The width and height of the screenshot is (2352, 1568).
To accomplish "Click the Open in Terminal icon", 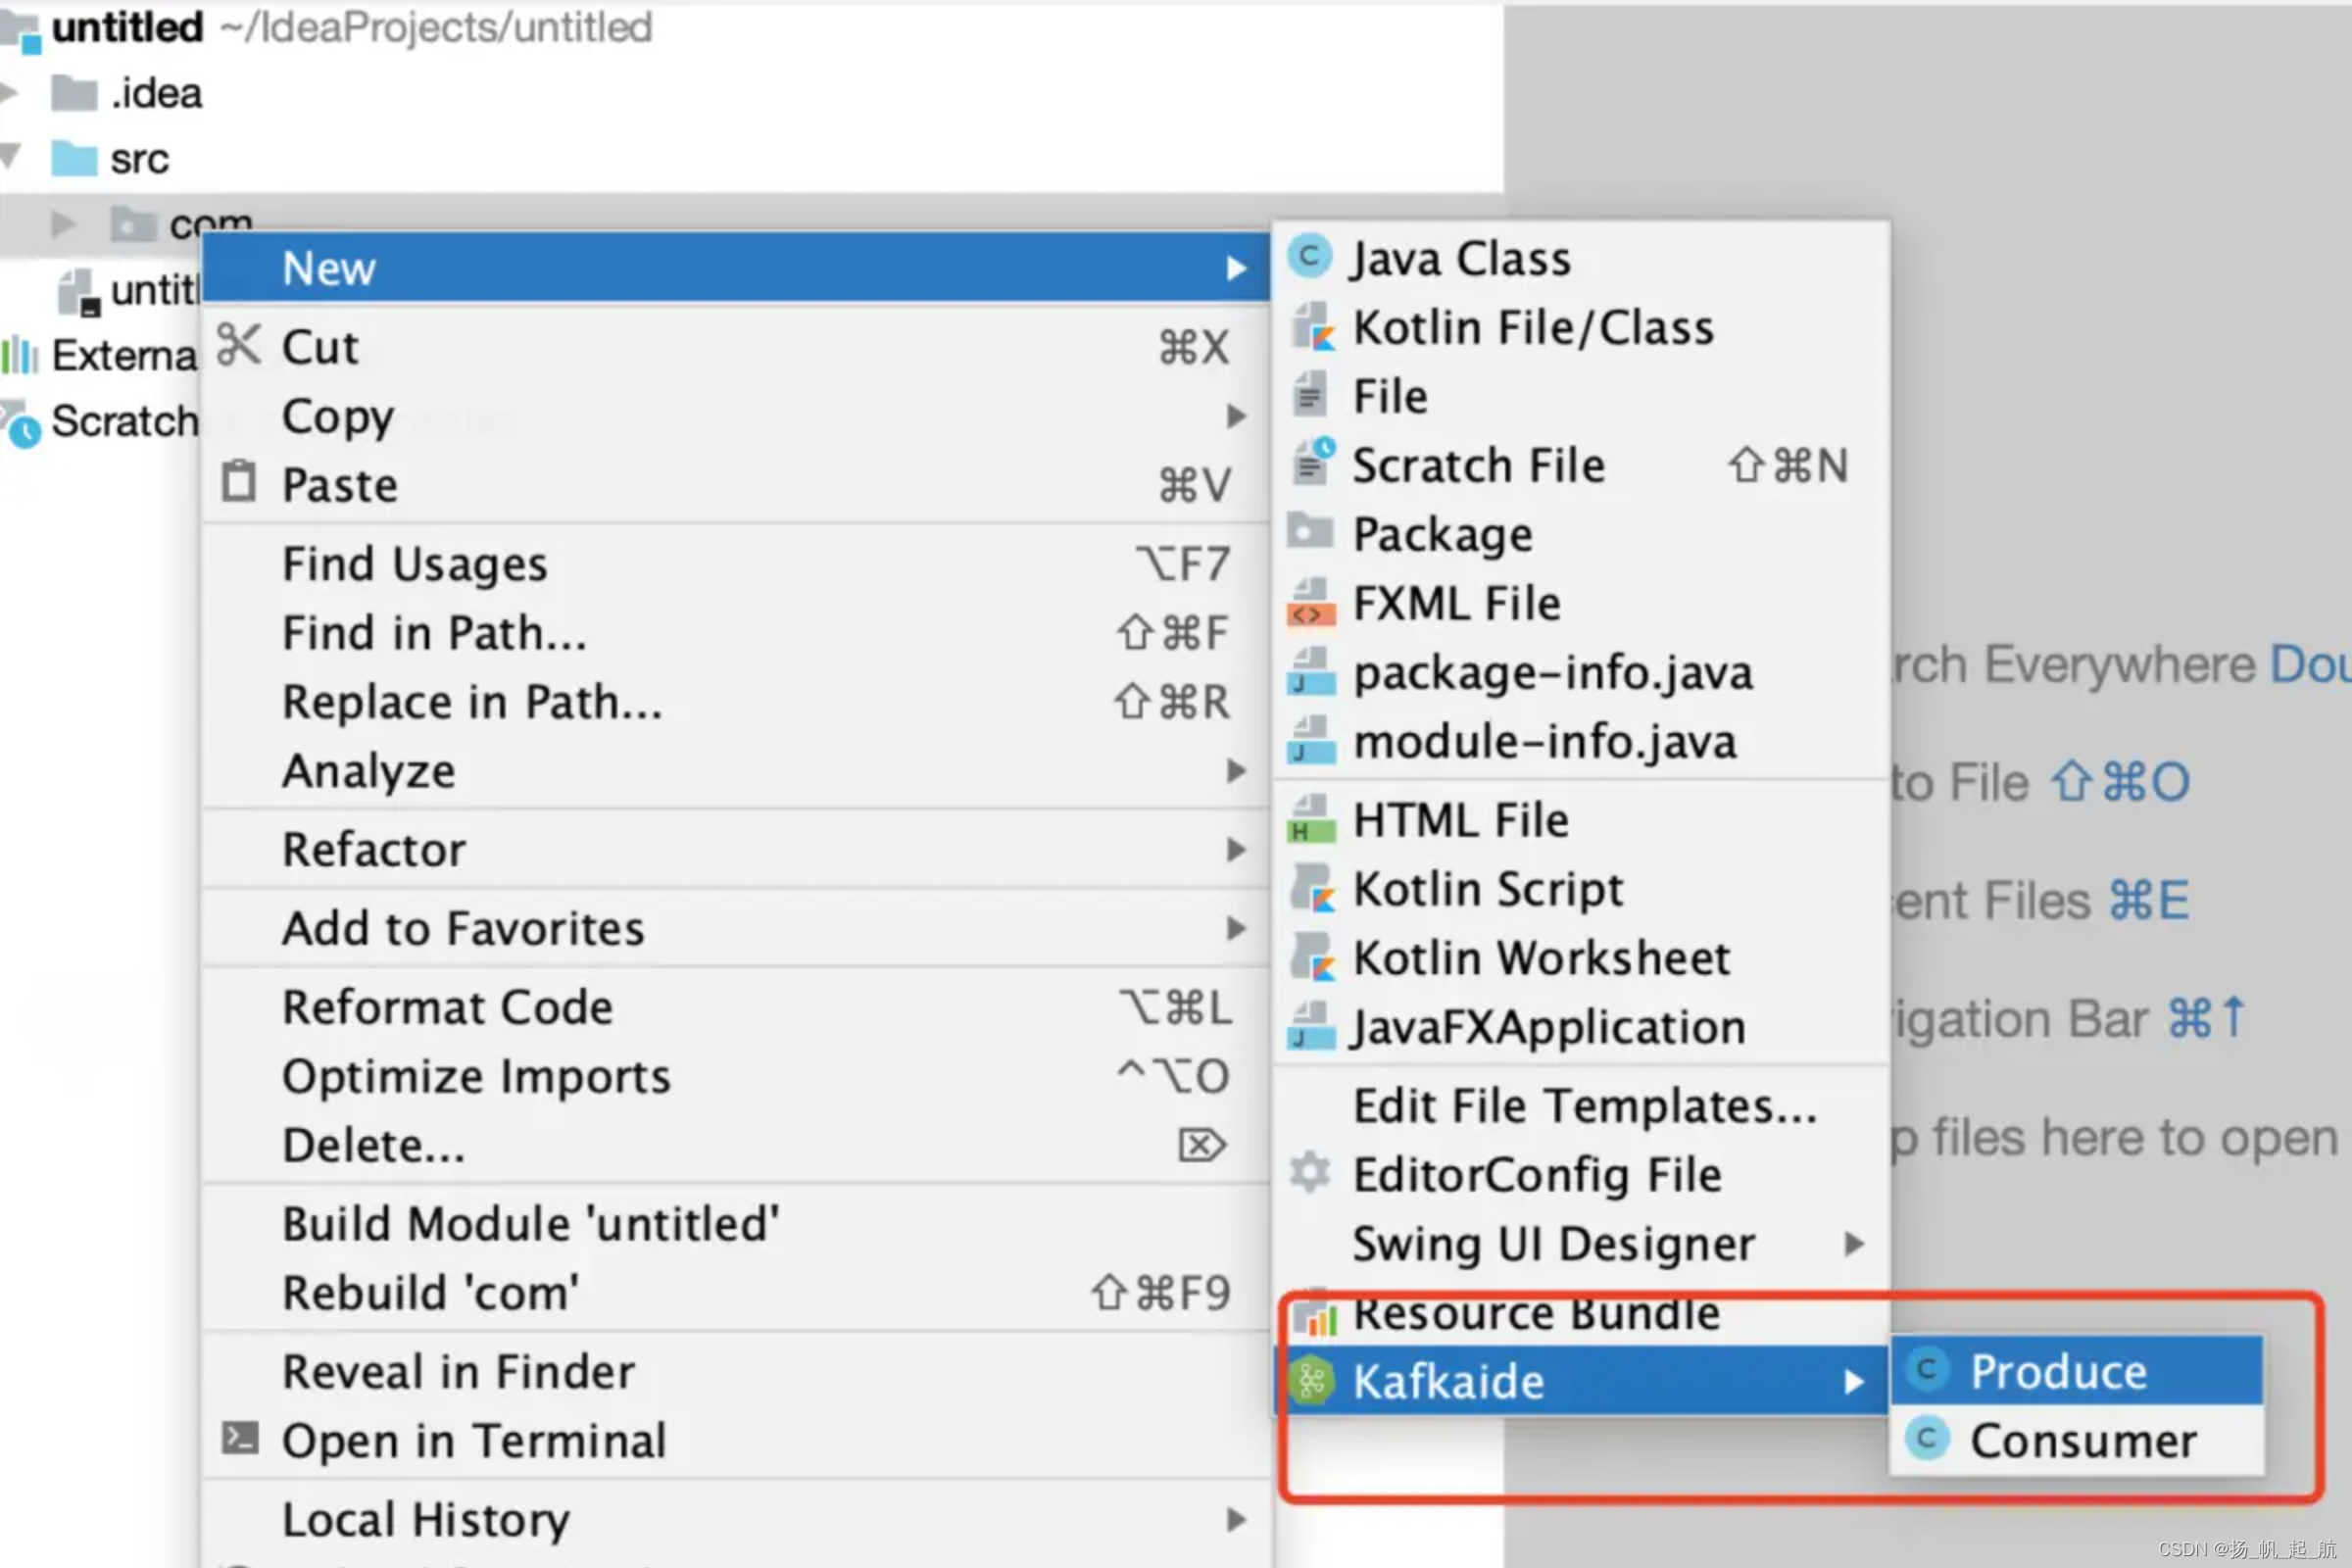I will coord(239,1438).
